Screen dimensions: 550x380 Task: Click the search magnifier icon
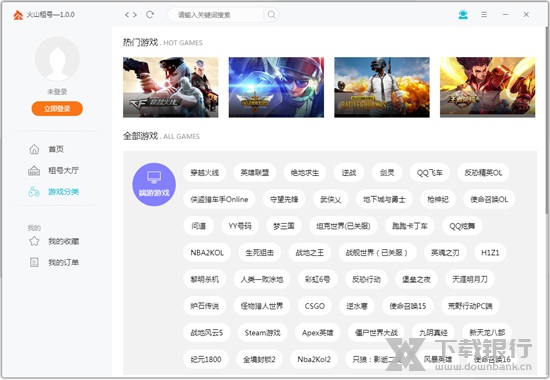271,15
